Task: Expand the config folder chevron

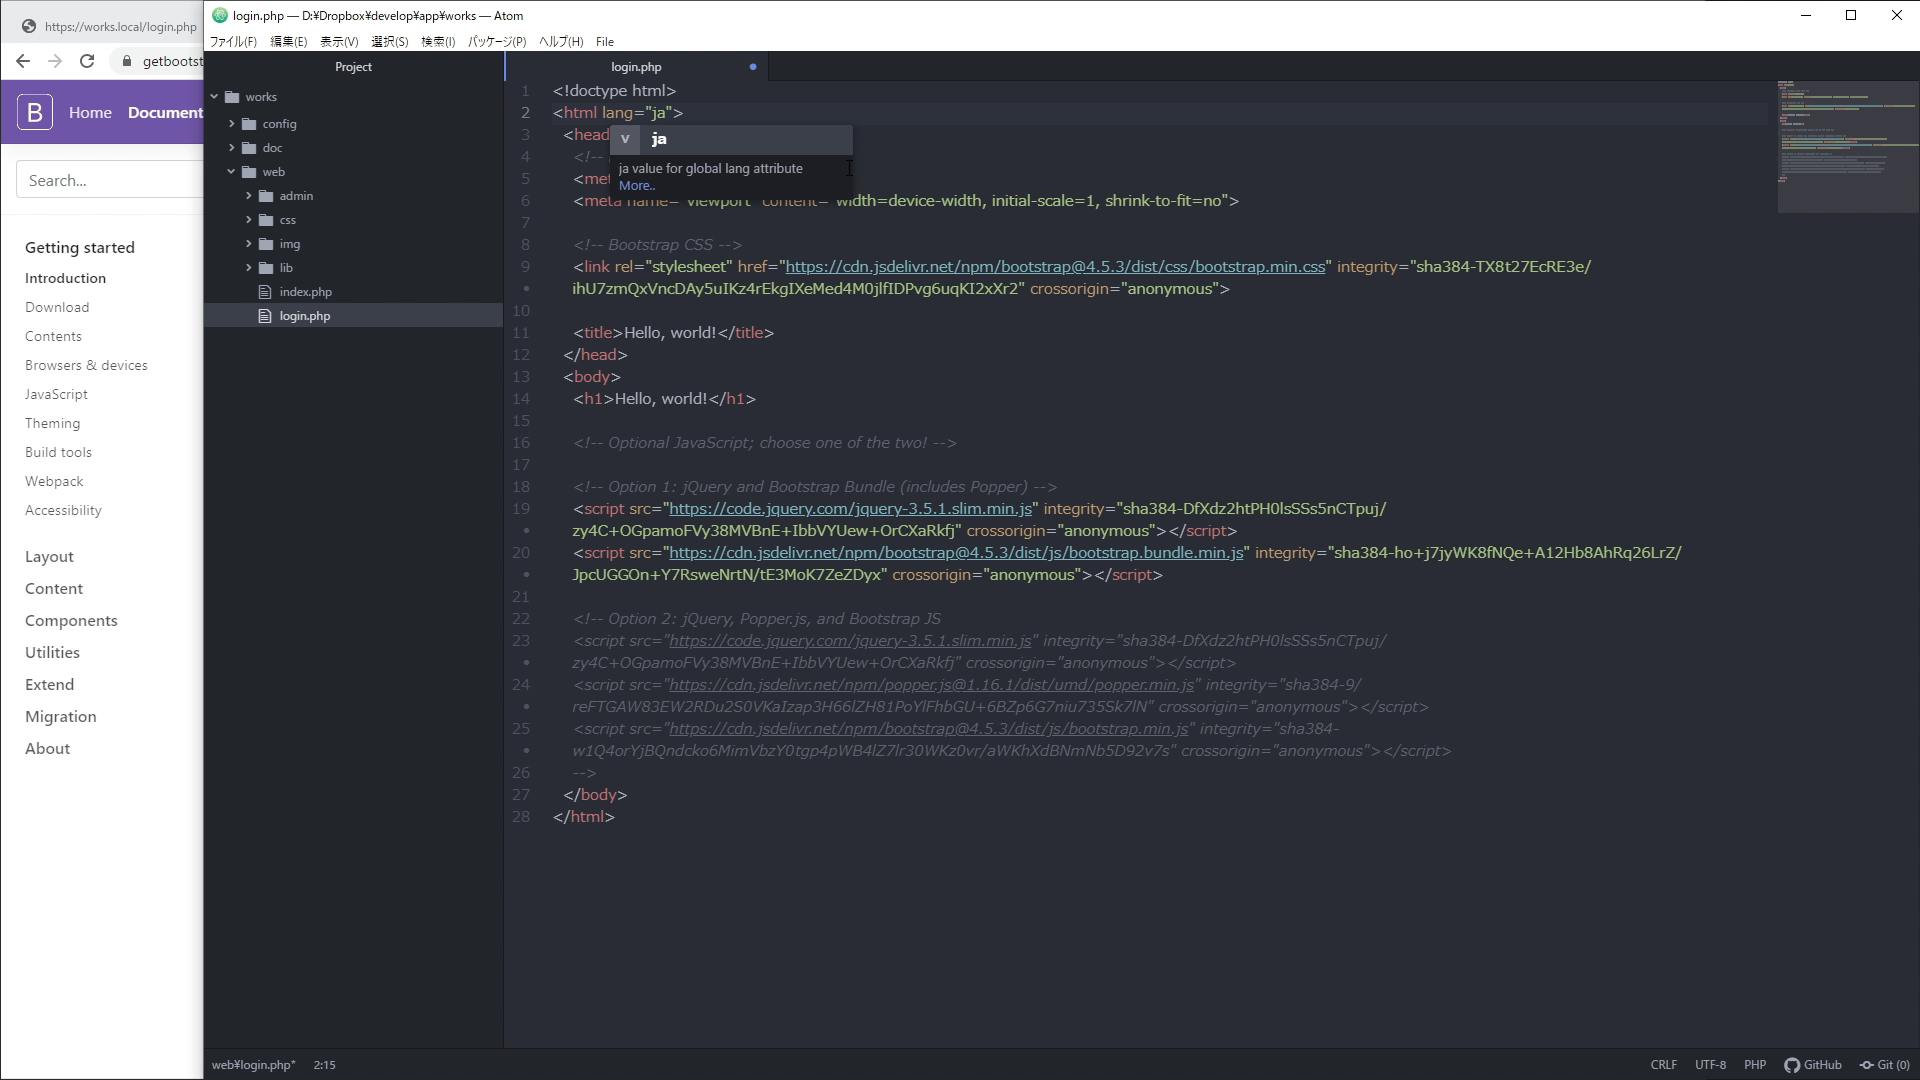Action: (x=231, y=124)
